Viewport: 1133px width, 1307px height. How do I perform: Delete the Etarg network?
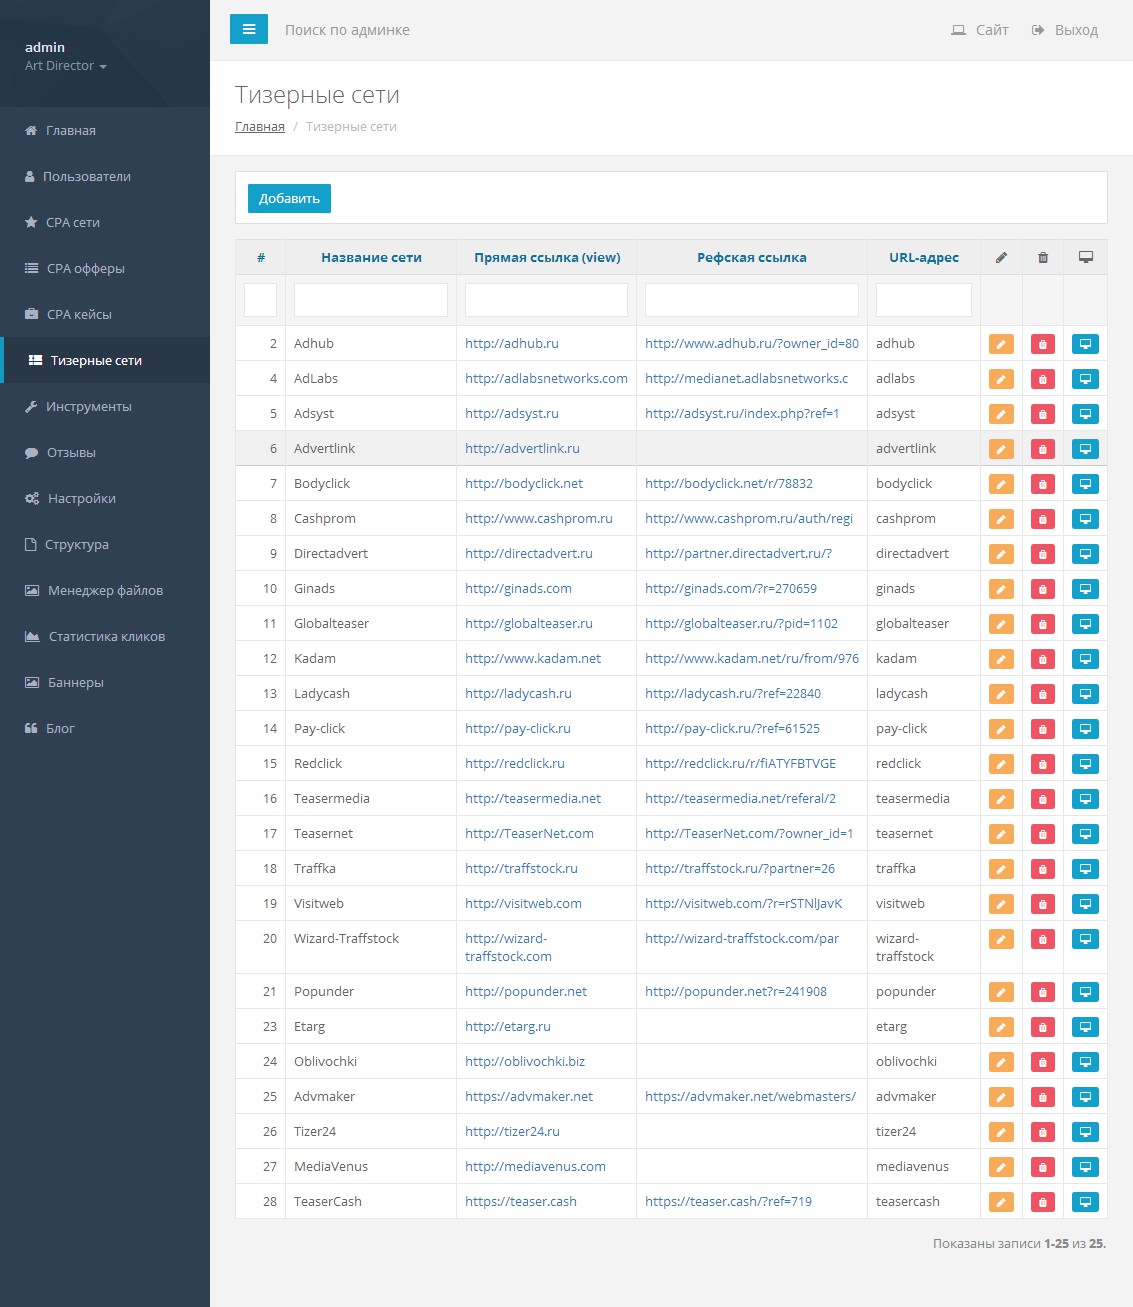click(x=1043, y=1027)
